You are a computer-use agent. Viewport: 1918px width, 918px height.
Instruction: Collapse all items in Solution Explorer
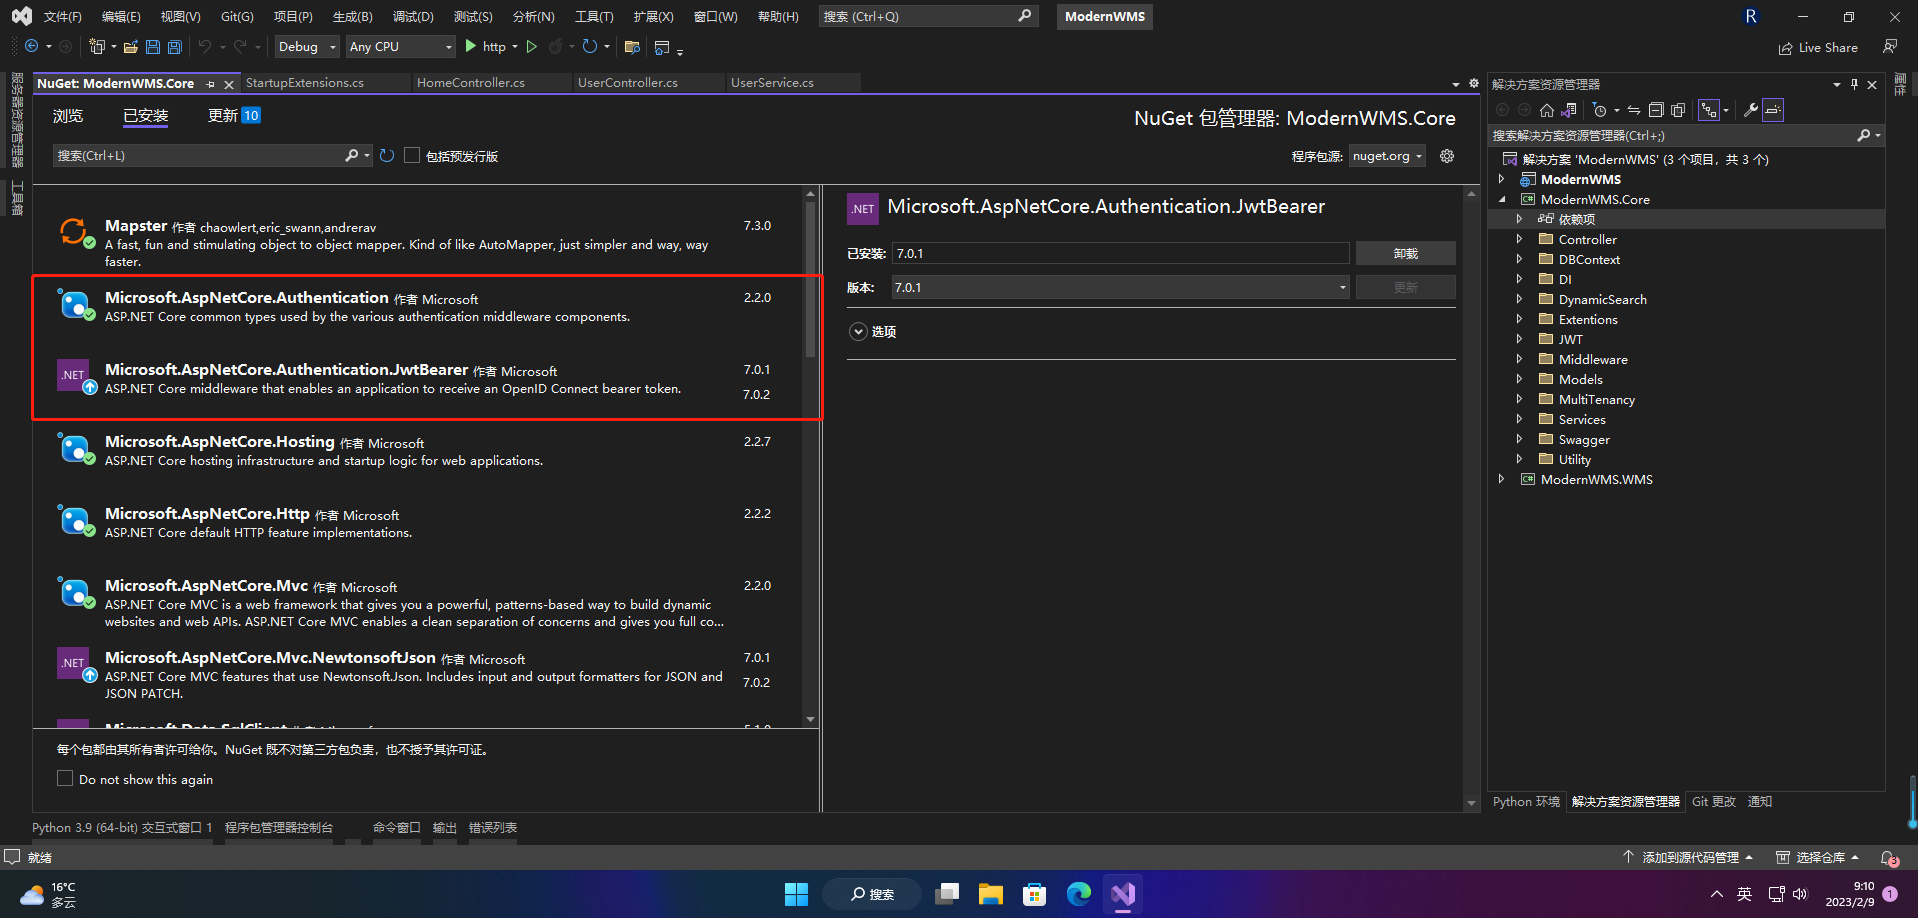(1656, 110)
